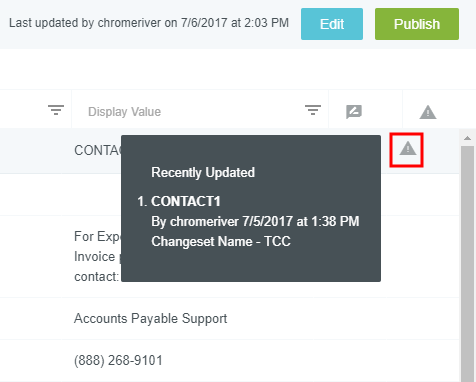The width and height of the screenshot is (476, 382).
Task: Click the red-highlighted warning icon in row
Action: pyautogui.click(x=408, y=149)
